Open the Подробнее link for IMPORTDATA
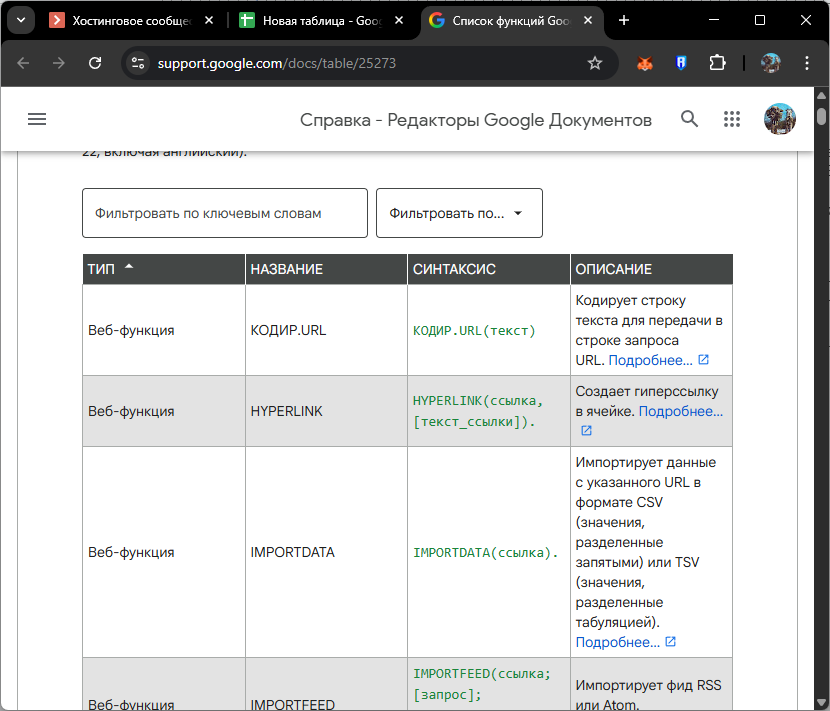Screen dimensions: 830x711 (618, 641)
